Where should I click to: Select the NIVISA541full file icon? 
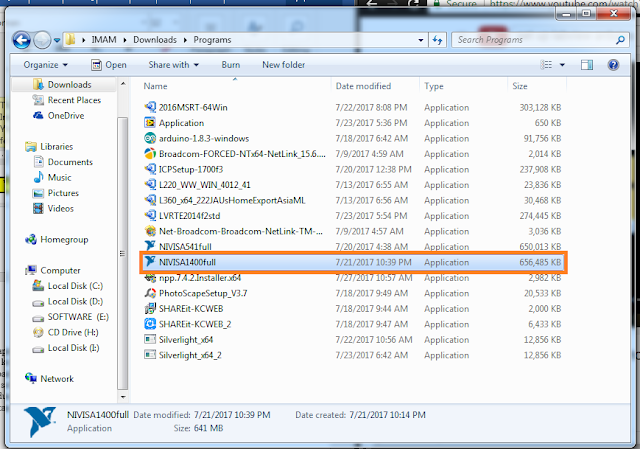coord(150,246)
